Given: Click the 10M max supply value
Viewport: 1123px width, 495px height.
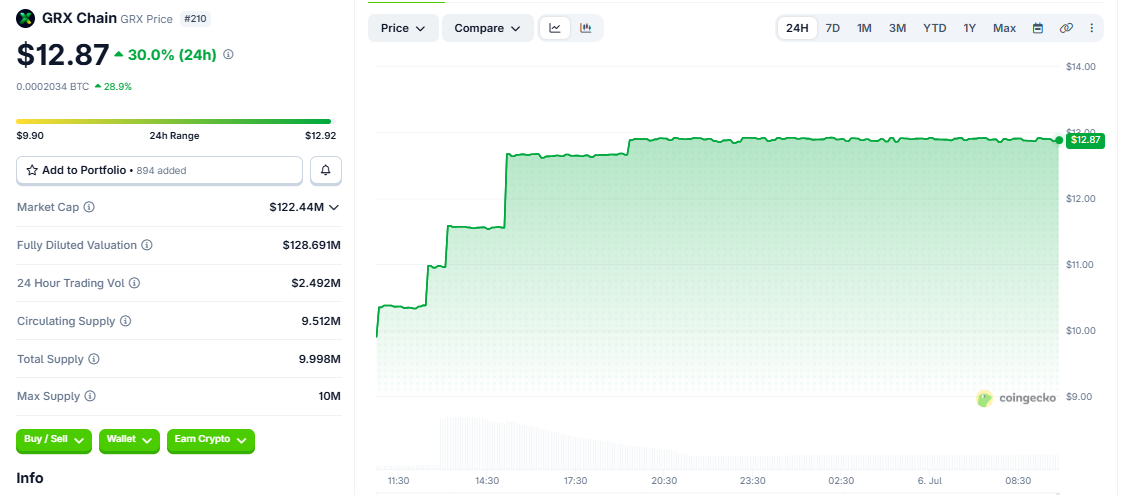Looking at the screenshot, I should tap(330, 396).
